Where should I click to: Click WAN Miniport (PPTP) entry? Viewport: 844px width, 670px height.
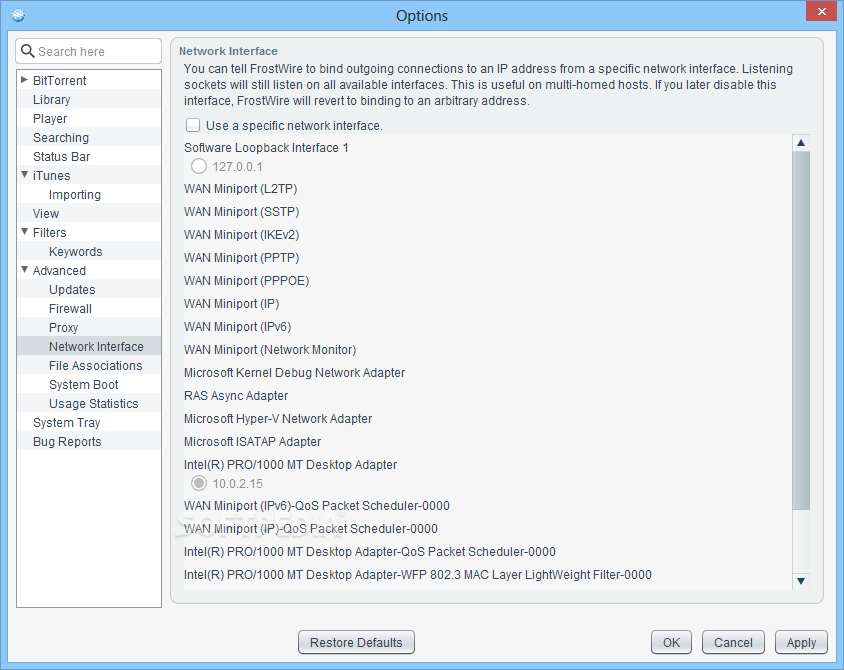[242, 258]
